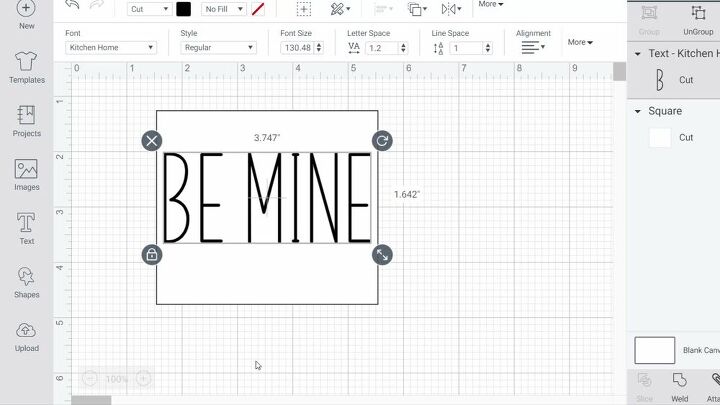Click the resize handle on selection
Viewport: 720px width, 405px height.
point(382,255)
